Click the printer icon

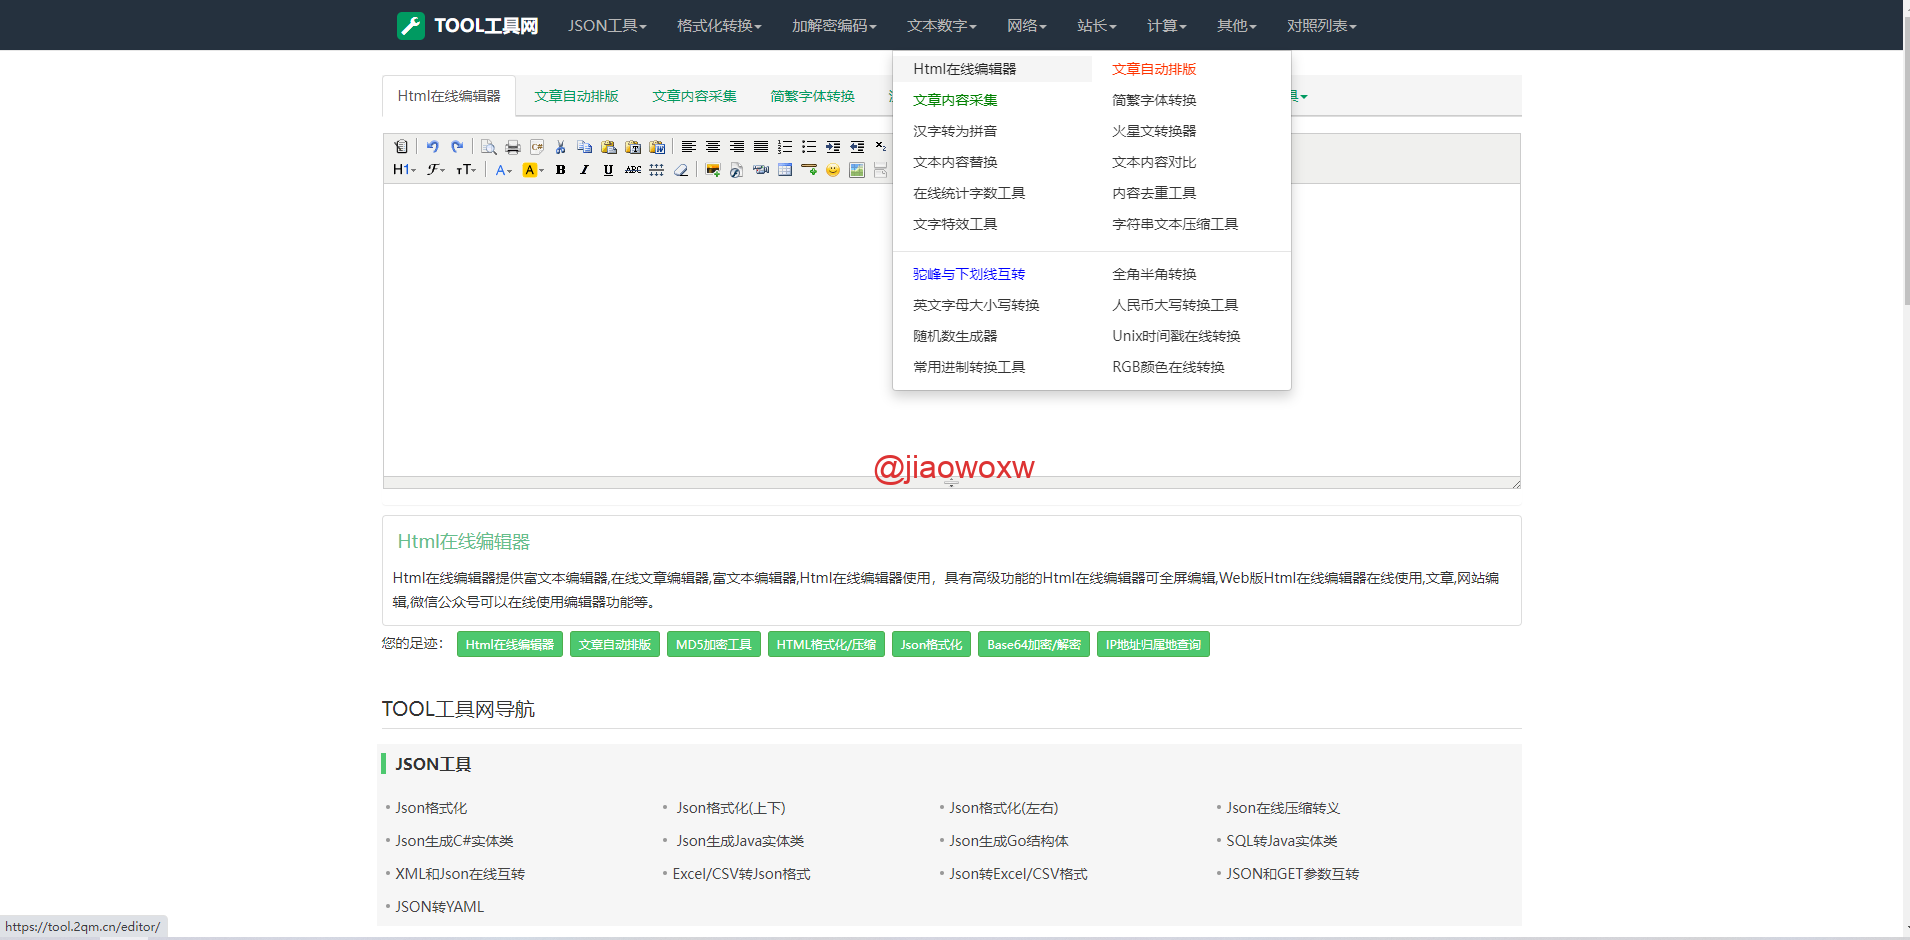513,147
